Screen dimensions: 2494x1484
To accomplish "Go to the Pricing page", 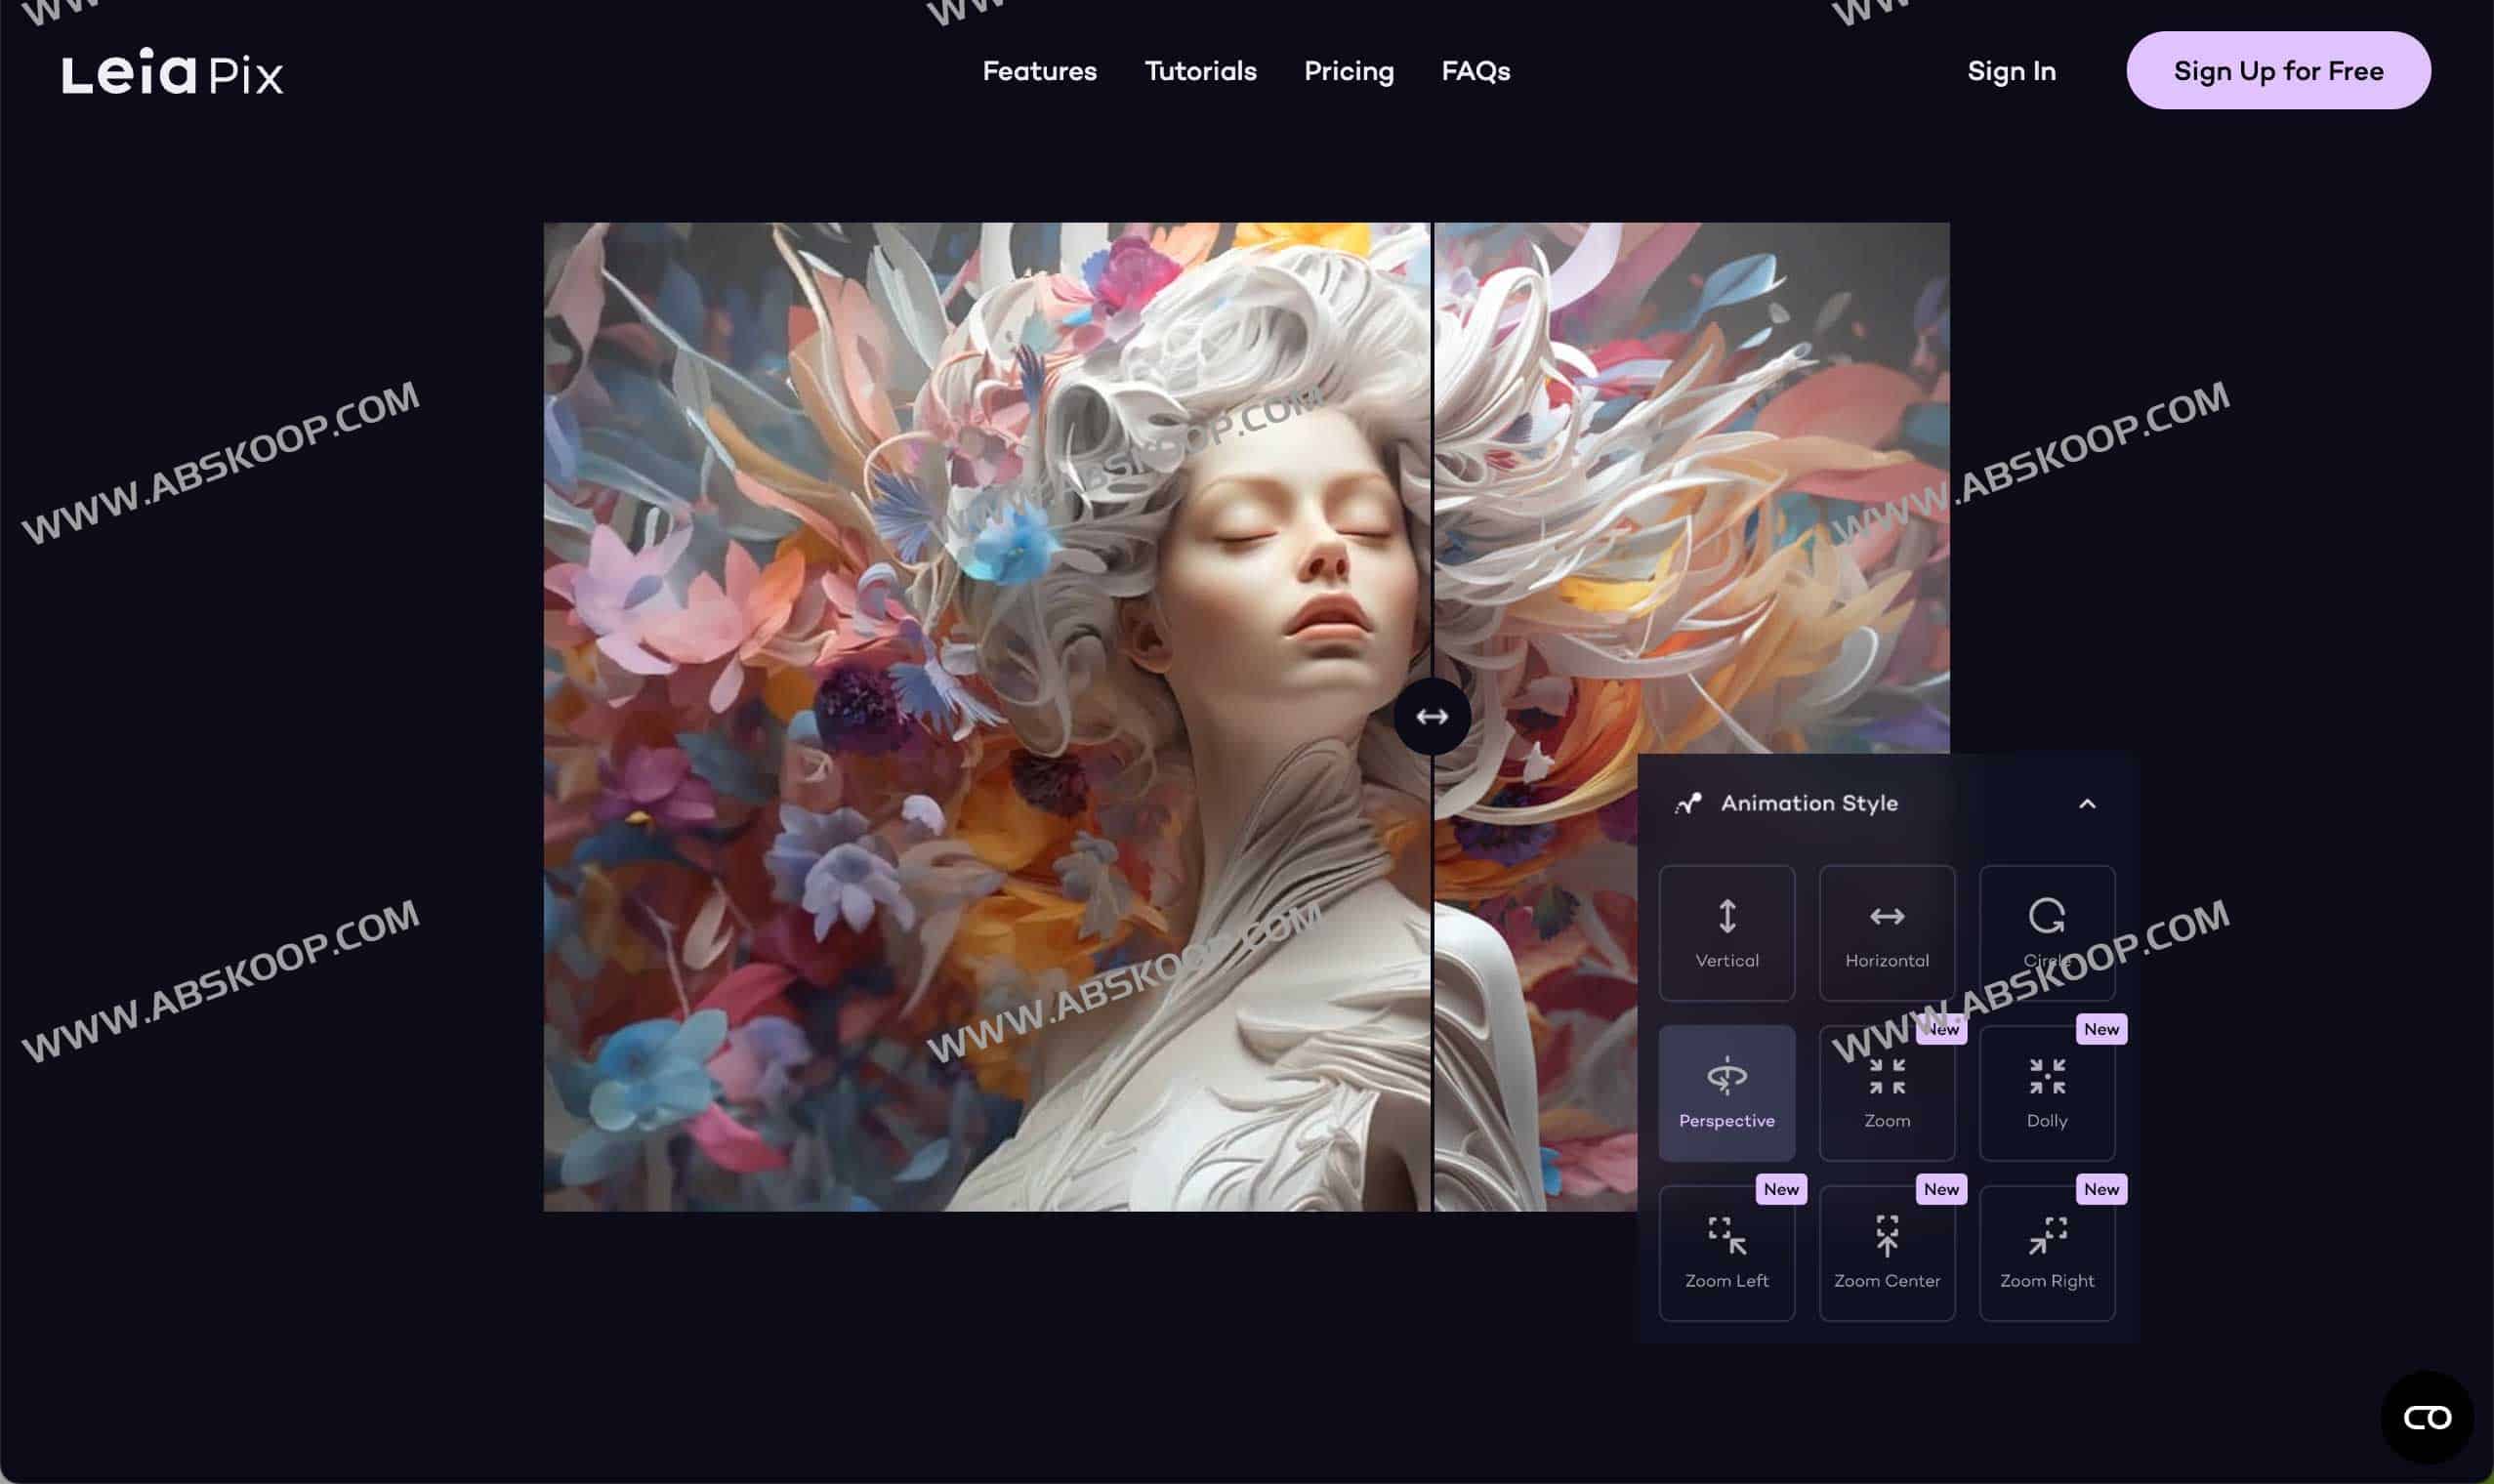I will click(1348, 71).
